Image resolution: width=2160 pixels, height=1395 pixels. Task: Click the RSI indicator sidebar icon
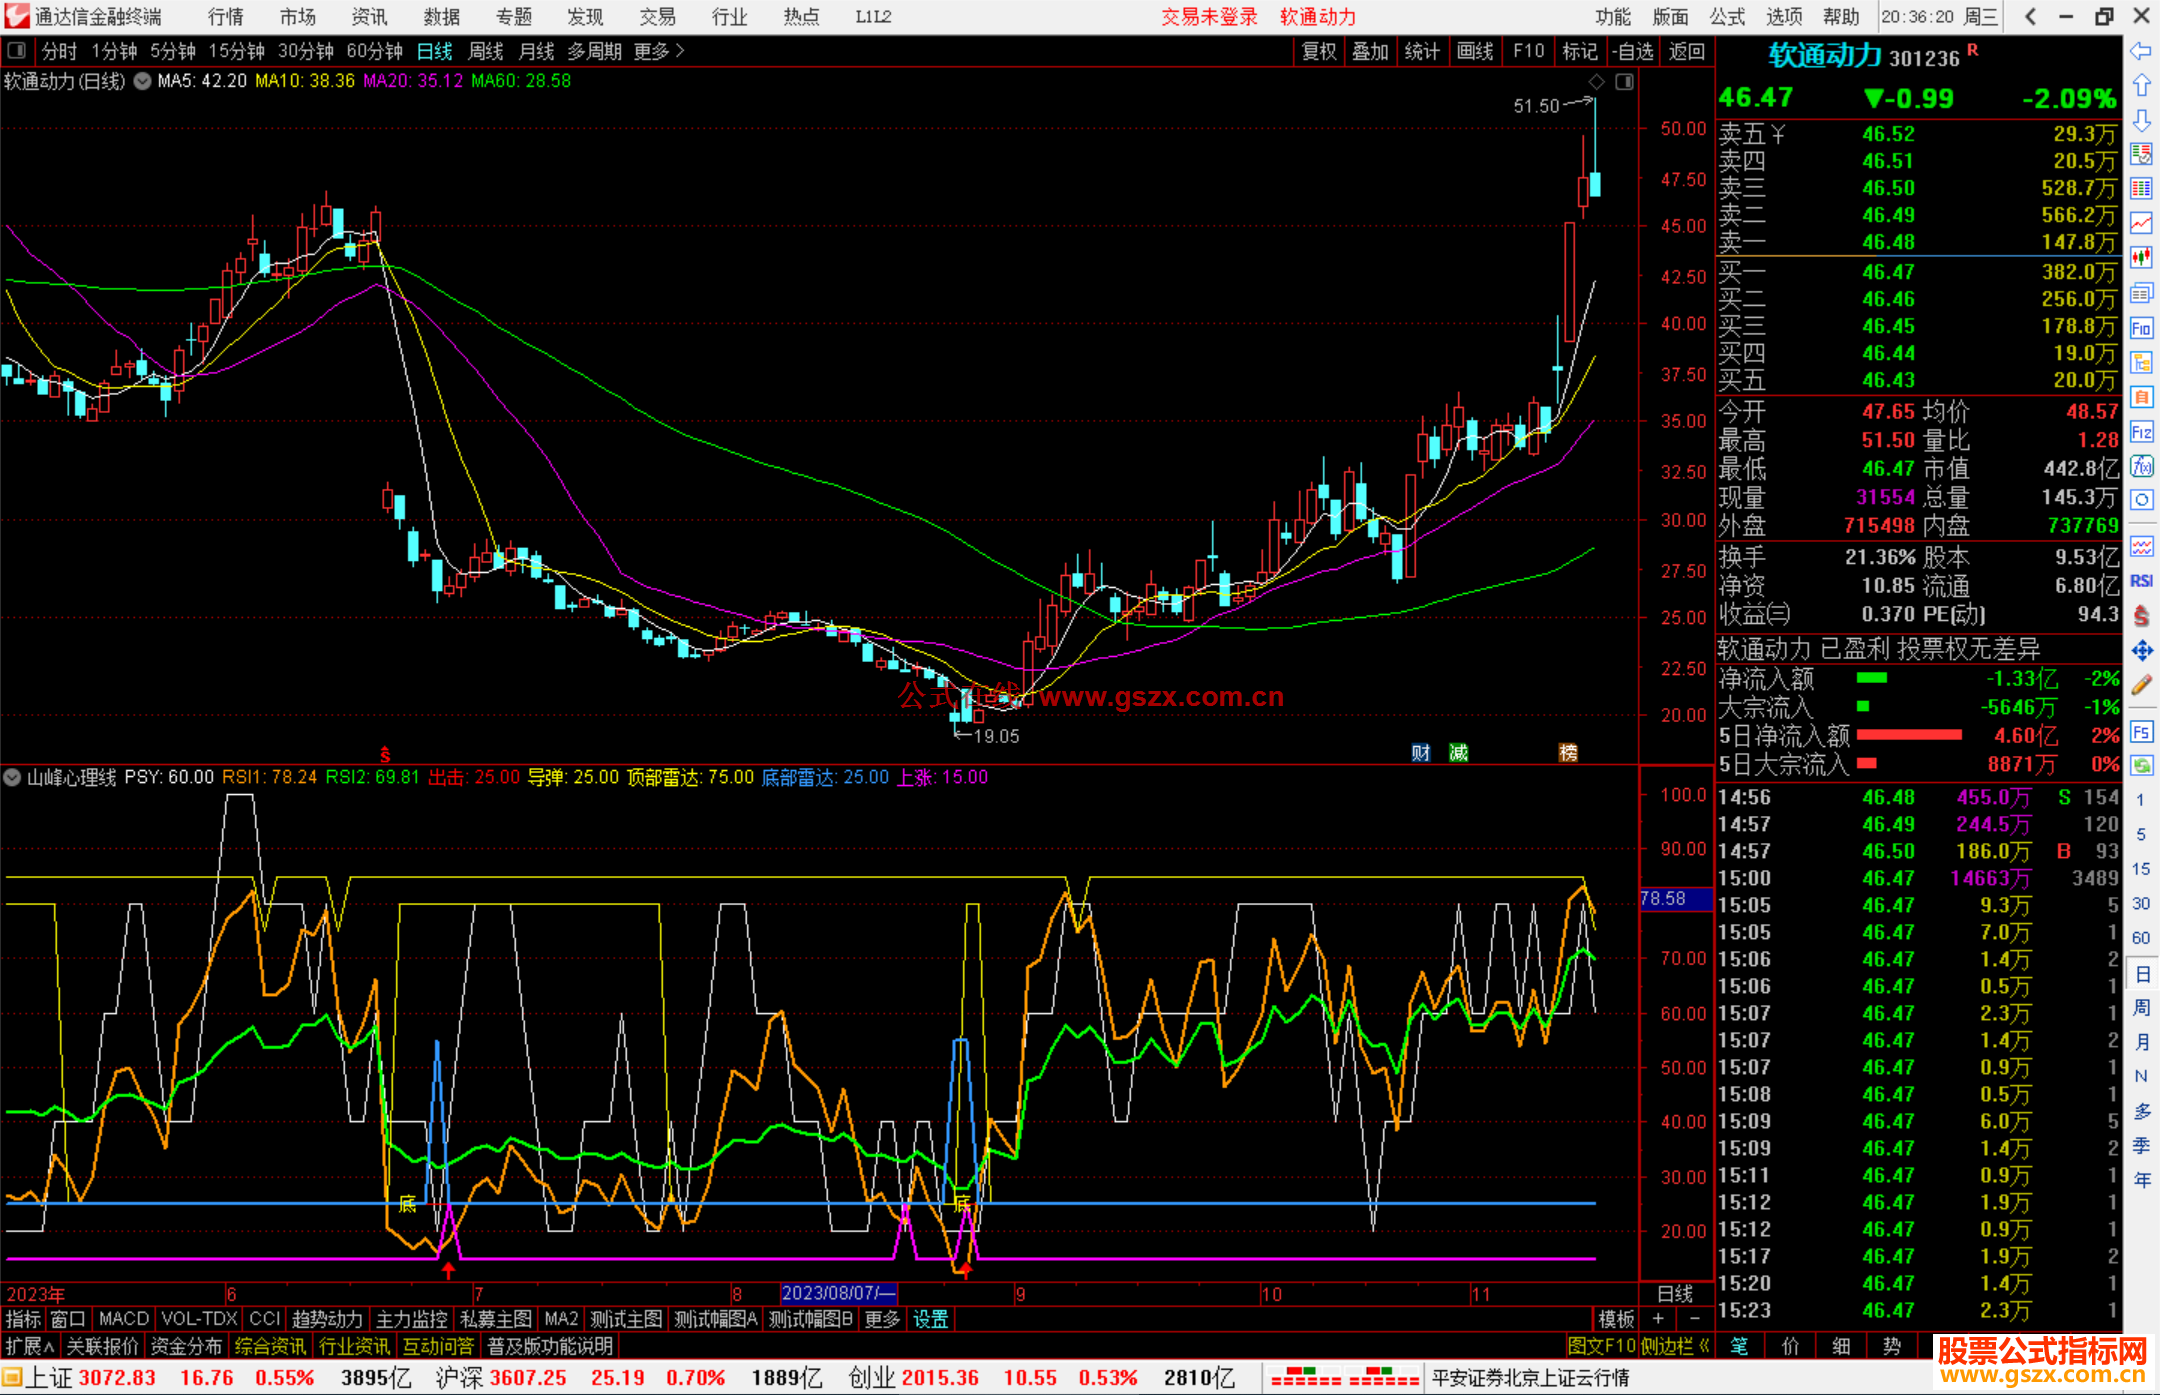click(2141, 581)
